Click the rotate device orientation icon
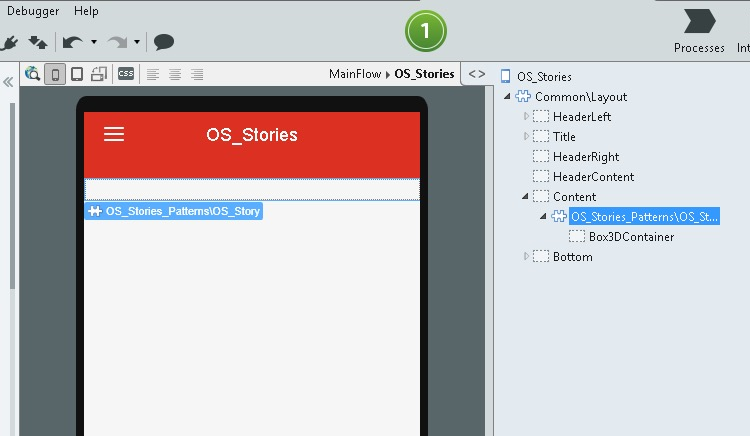750x436 pixels. (x=99, y=74)
